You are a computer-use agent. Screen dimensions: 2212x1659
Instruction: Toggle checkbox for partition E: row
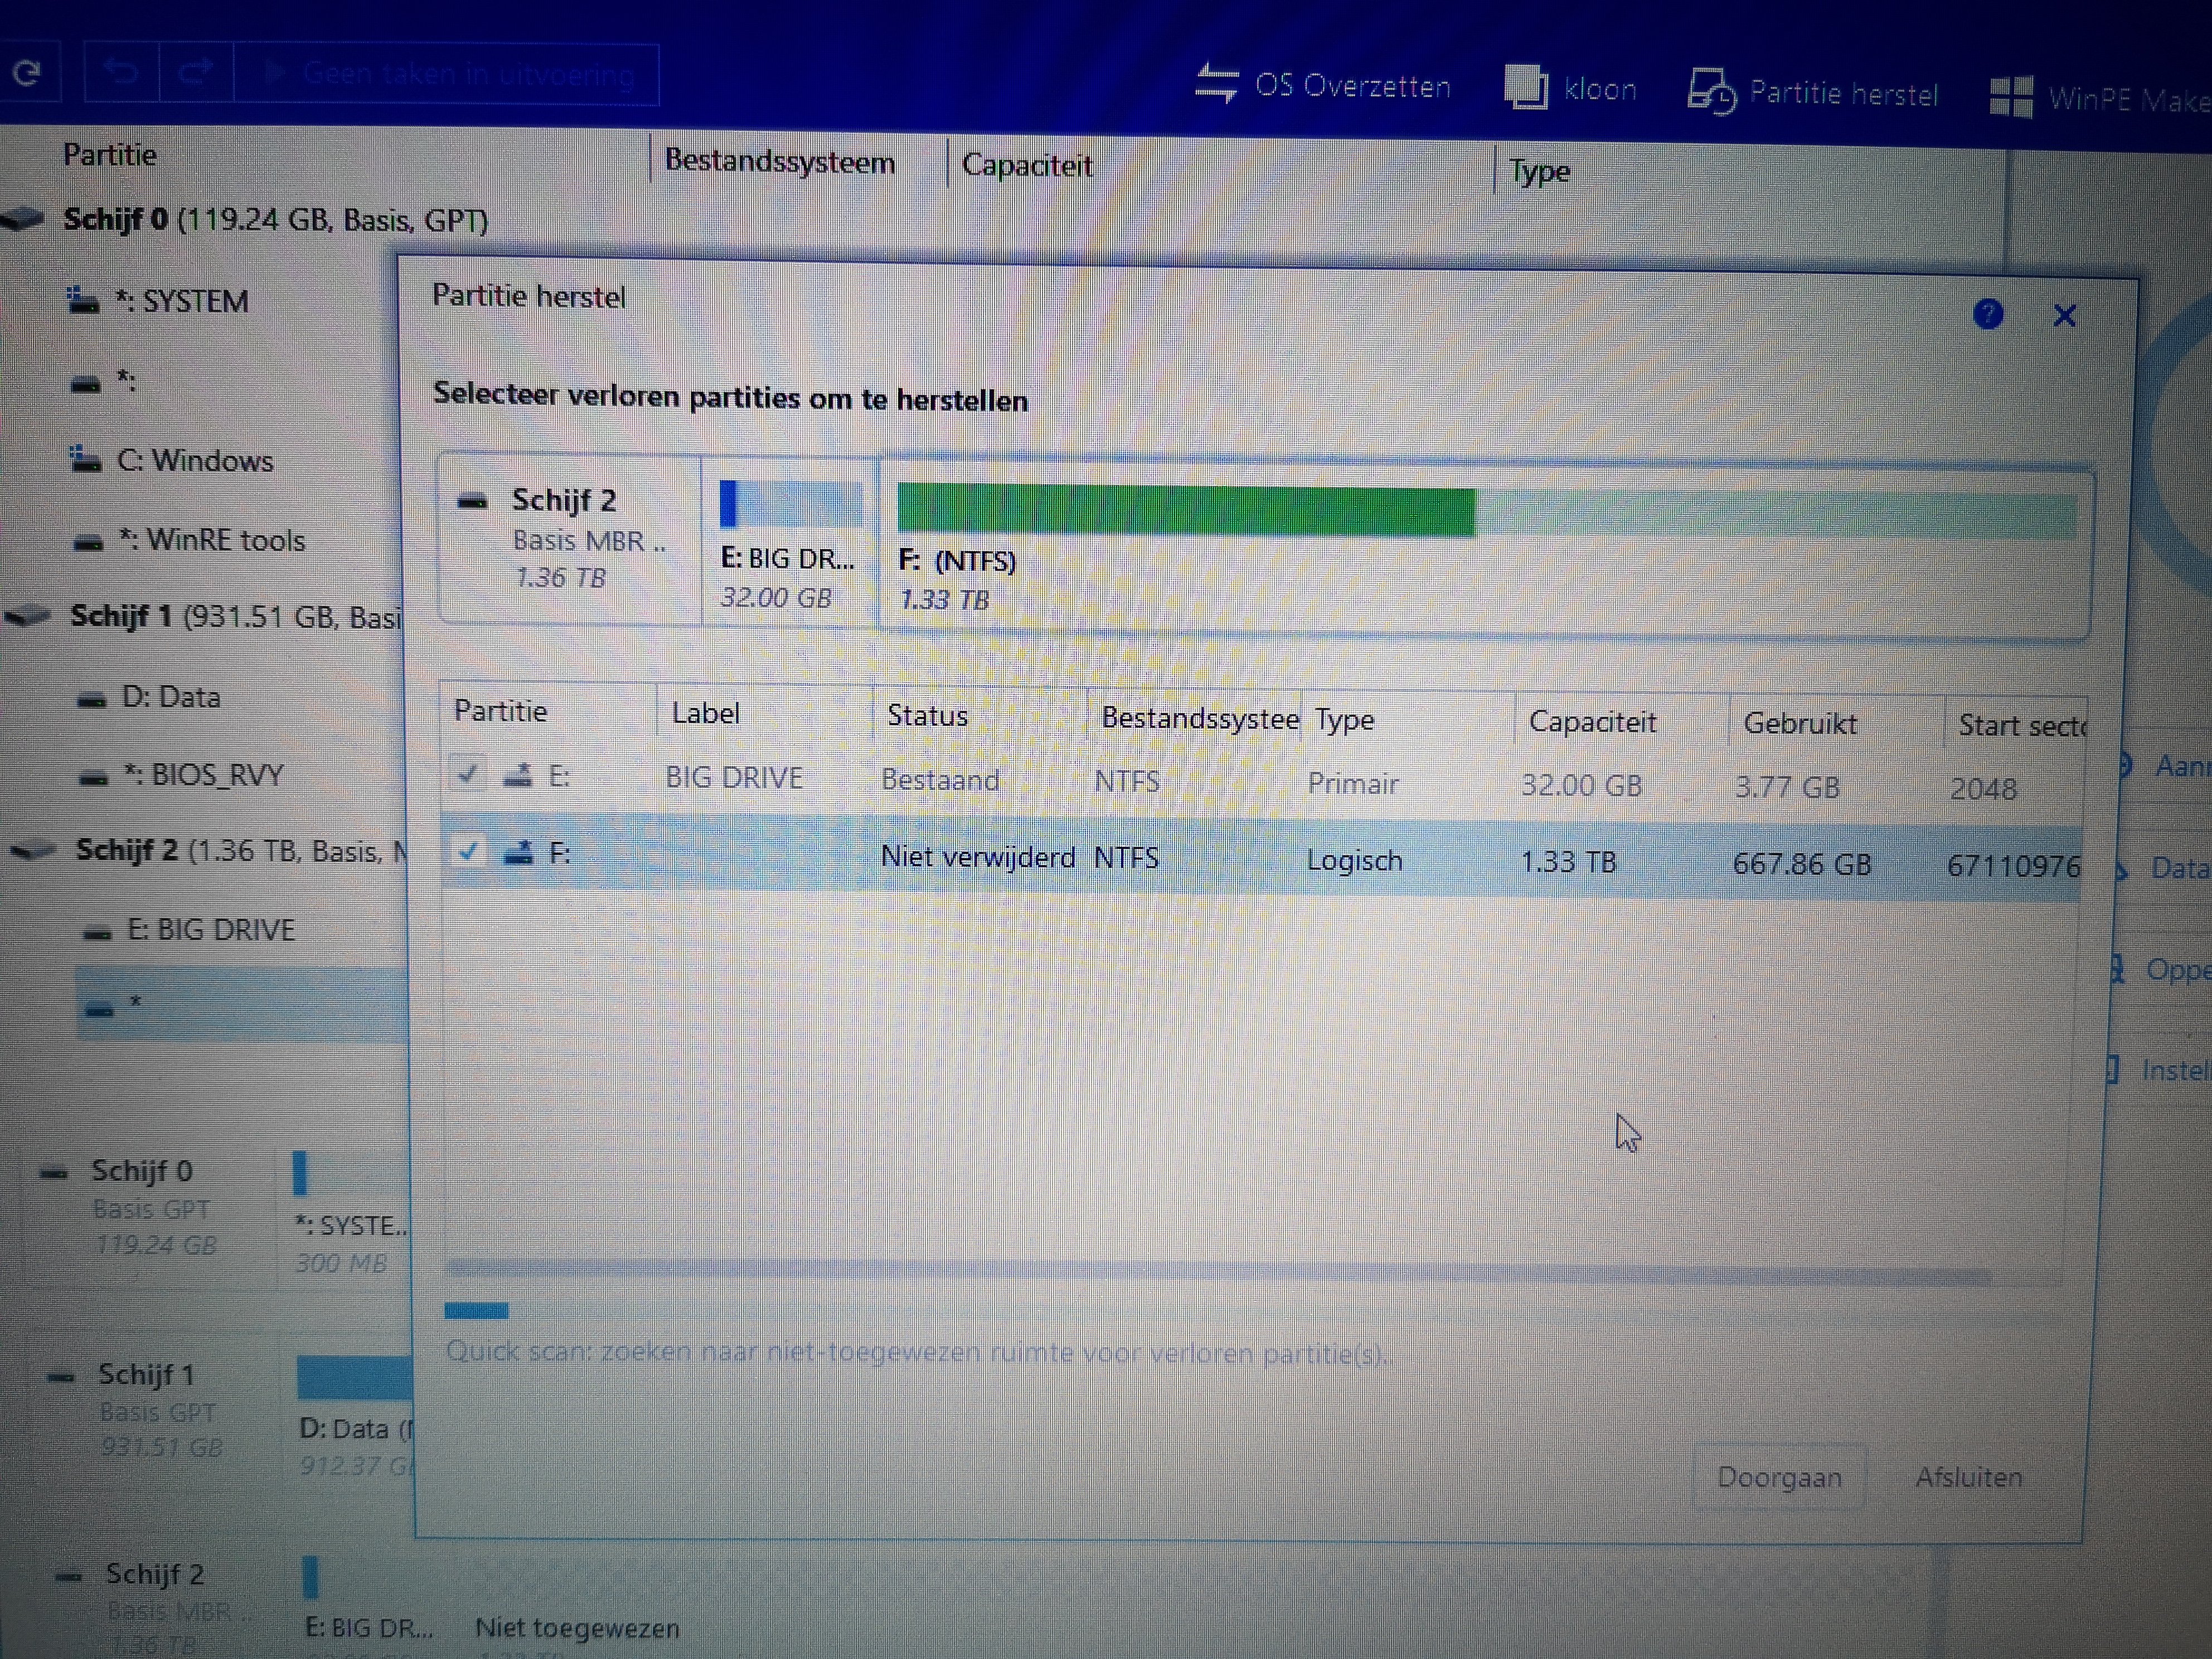click(467, 774)
